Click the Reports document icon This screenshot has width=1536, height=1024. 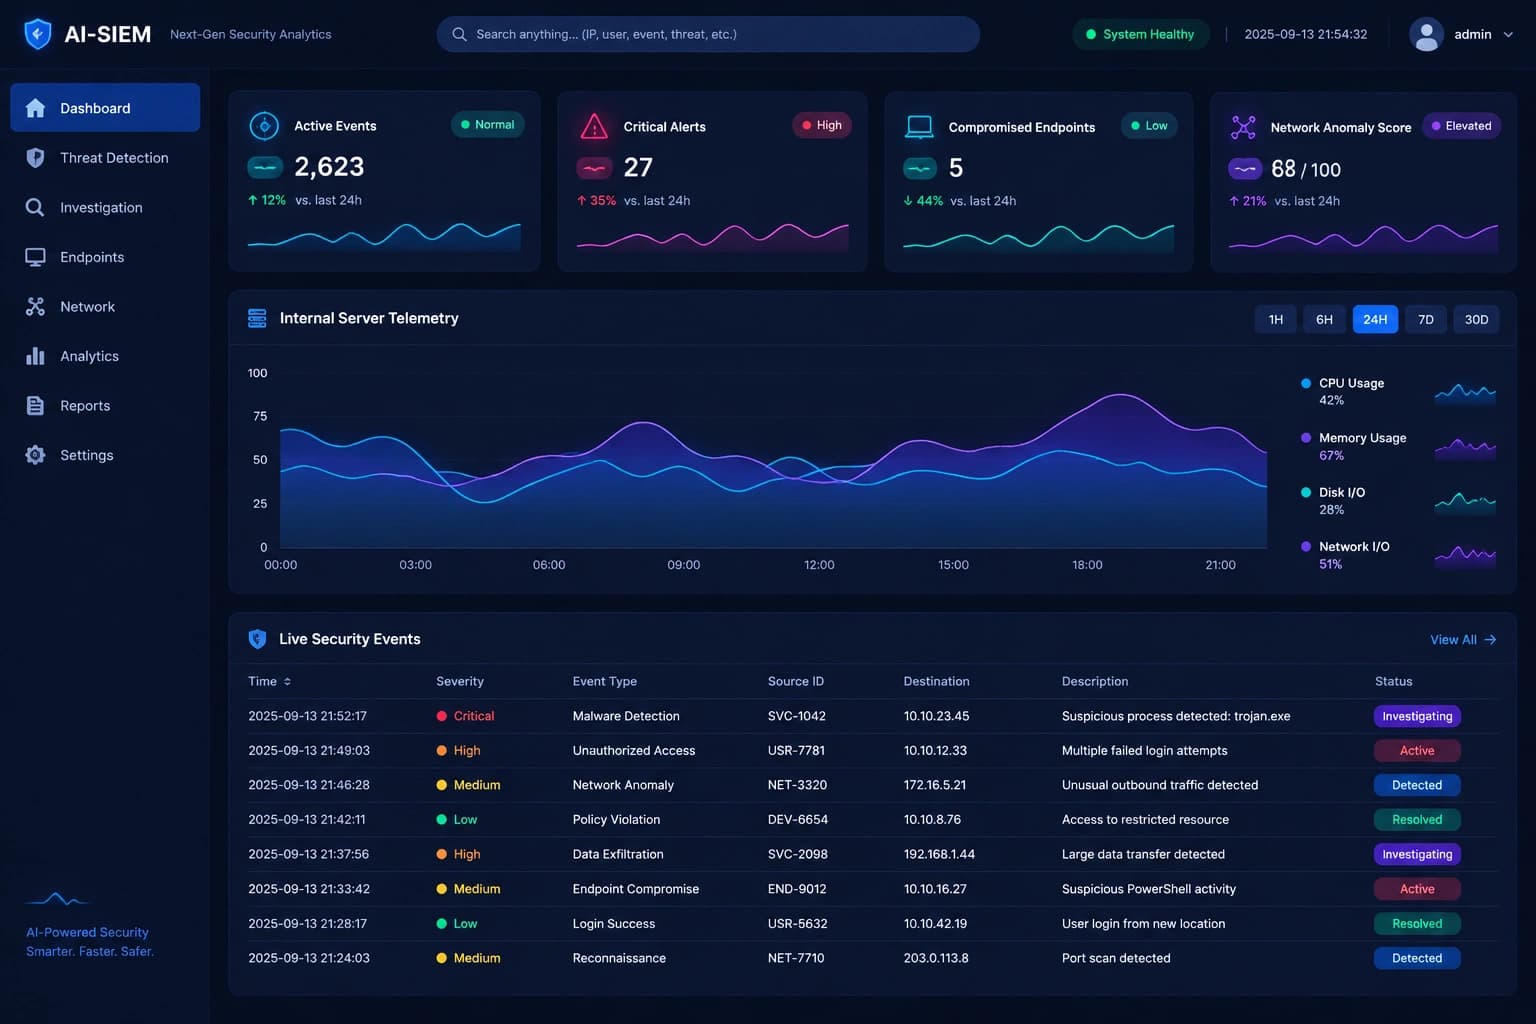(x=35, y=406)
